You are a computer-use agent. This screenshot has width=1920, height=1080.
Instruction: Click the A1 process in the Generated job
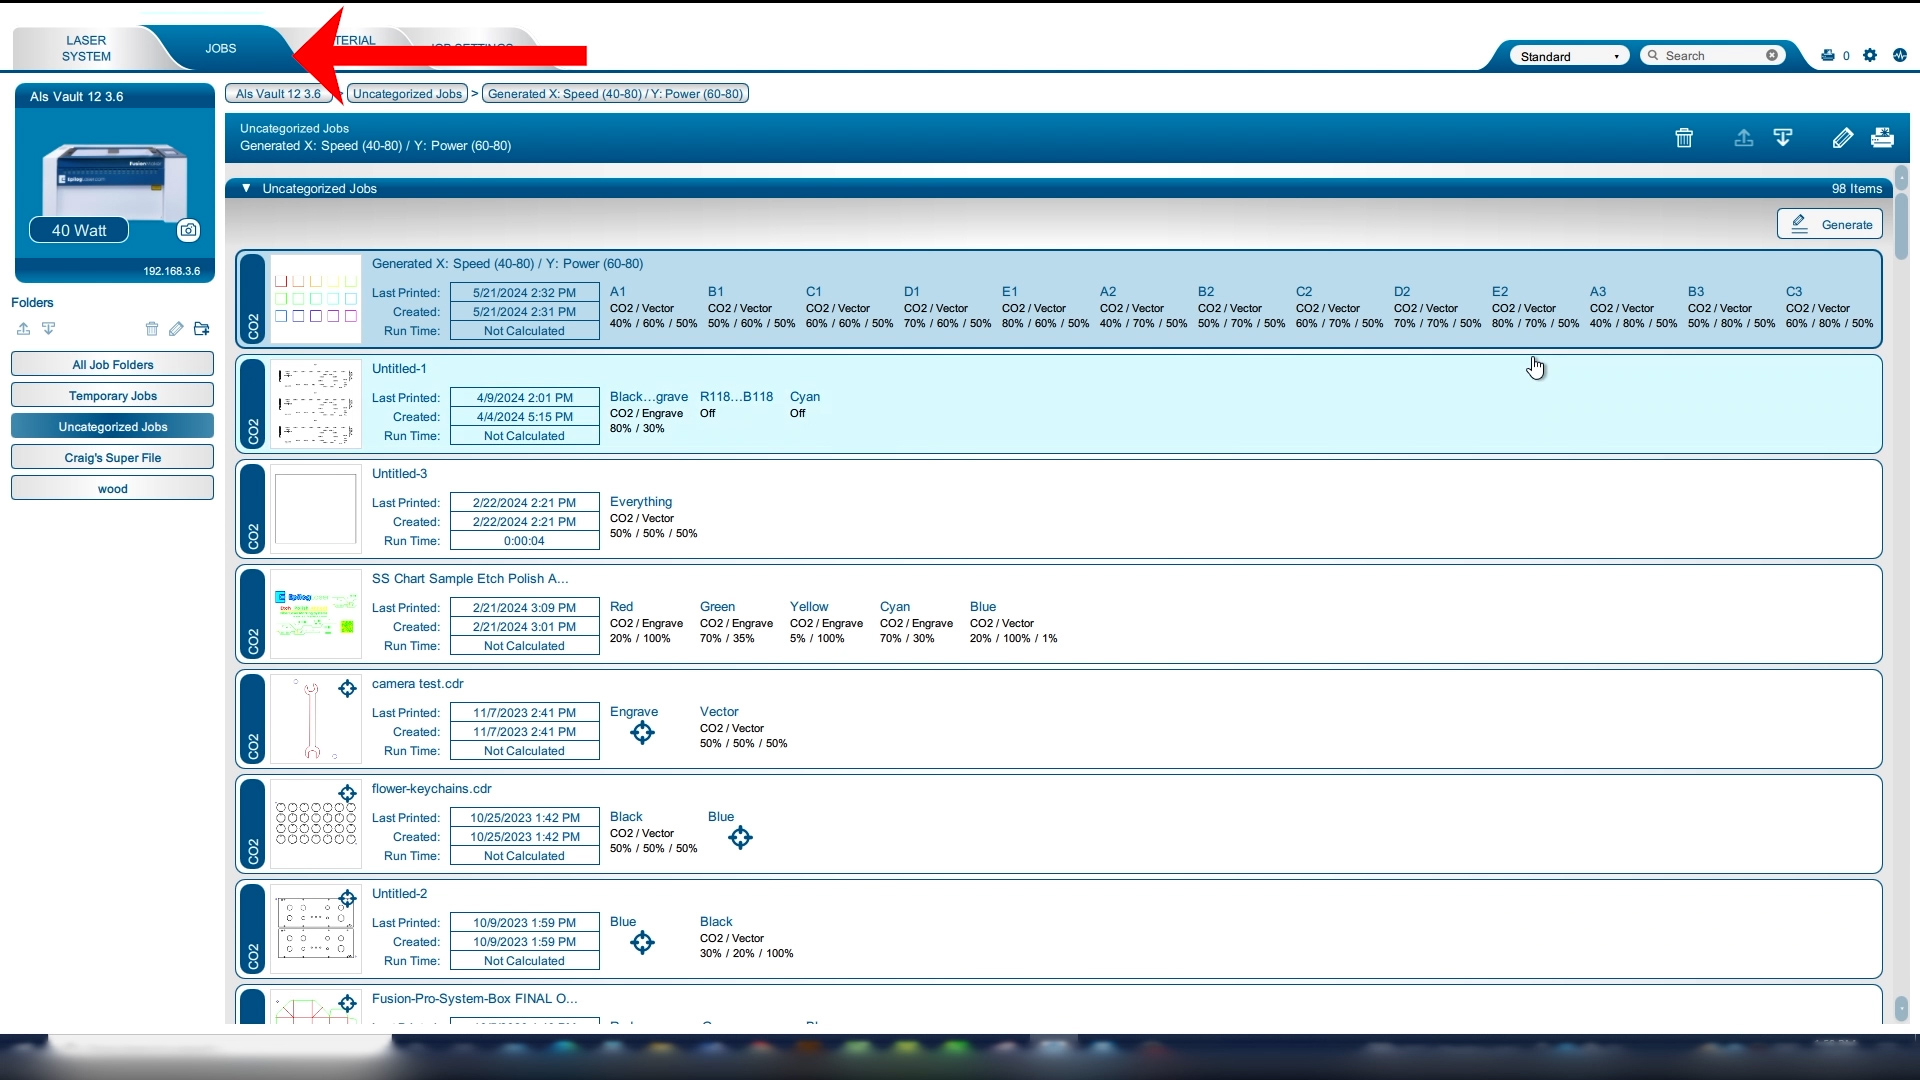[x=653, y=307]
